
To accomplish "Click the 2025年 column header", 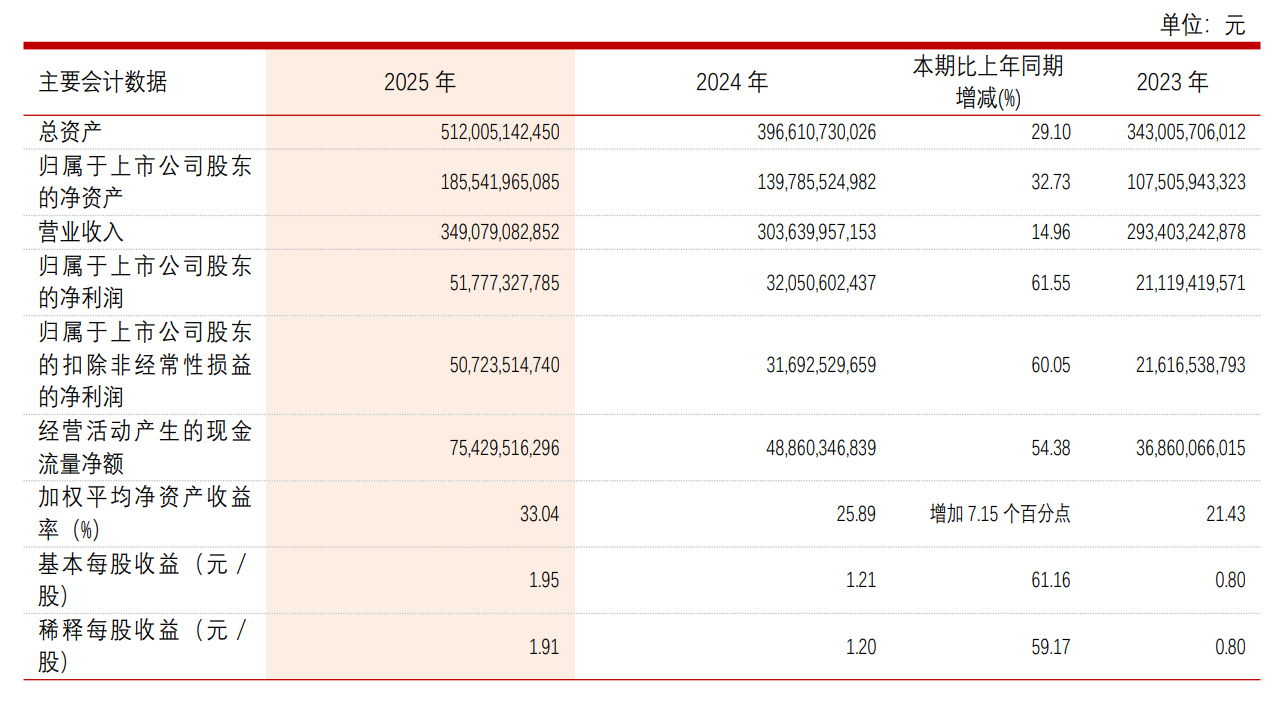I will point(419,83).
